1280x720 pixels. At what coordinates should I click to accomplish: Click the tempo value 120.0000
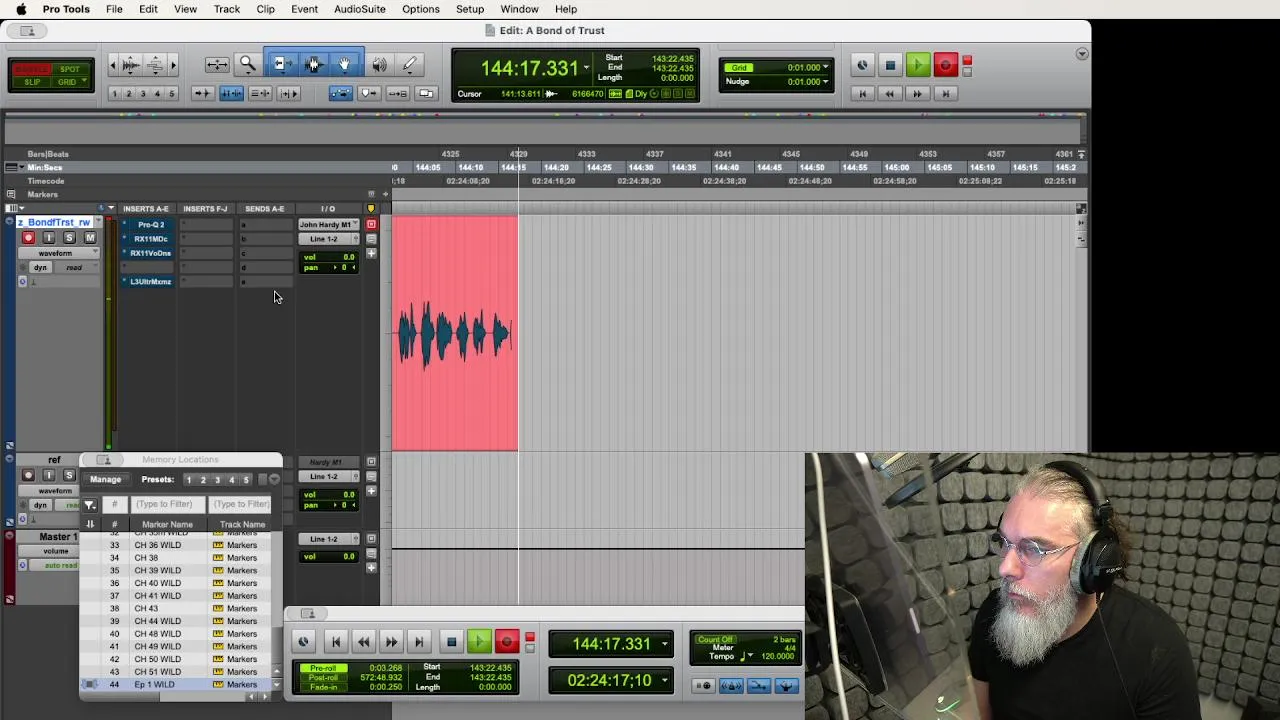click(x=778, y=657)
